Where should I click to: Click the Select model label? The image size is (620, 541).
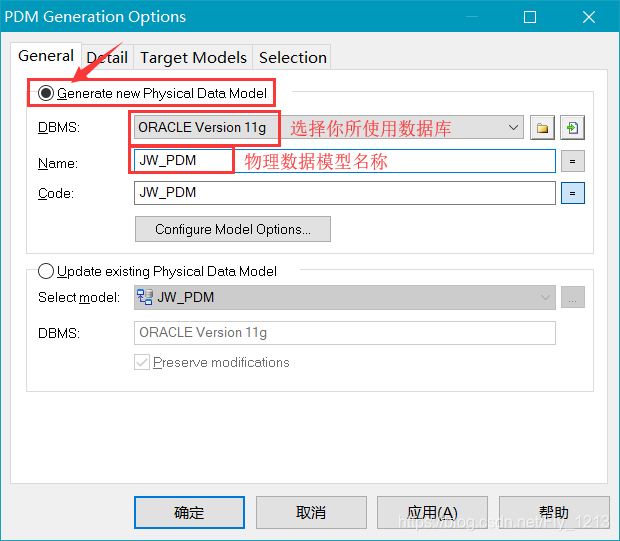click(79, 297)
